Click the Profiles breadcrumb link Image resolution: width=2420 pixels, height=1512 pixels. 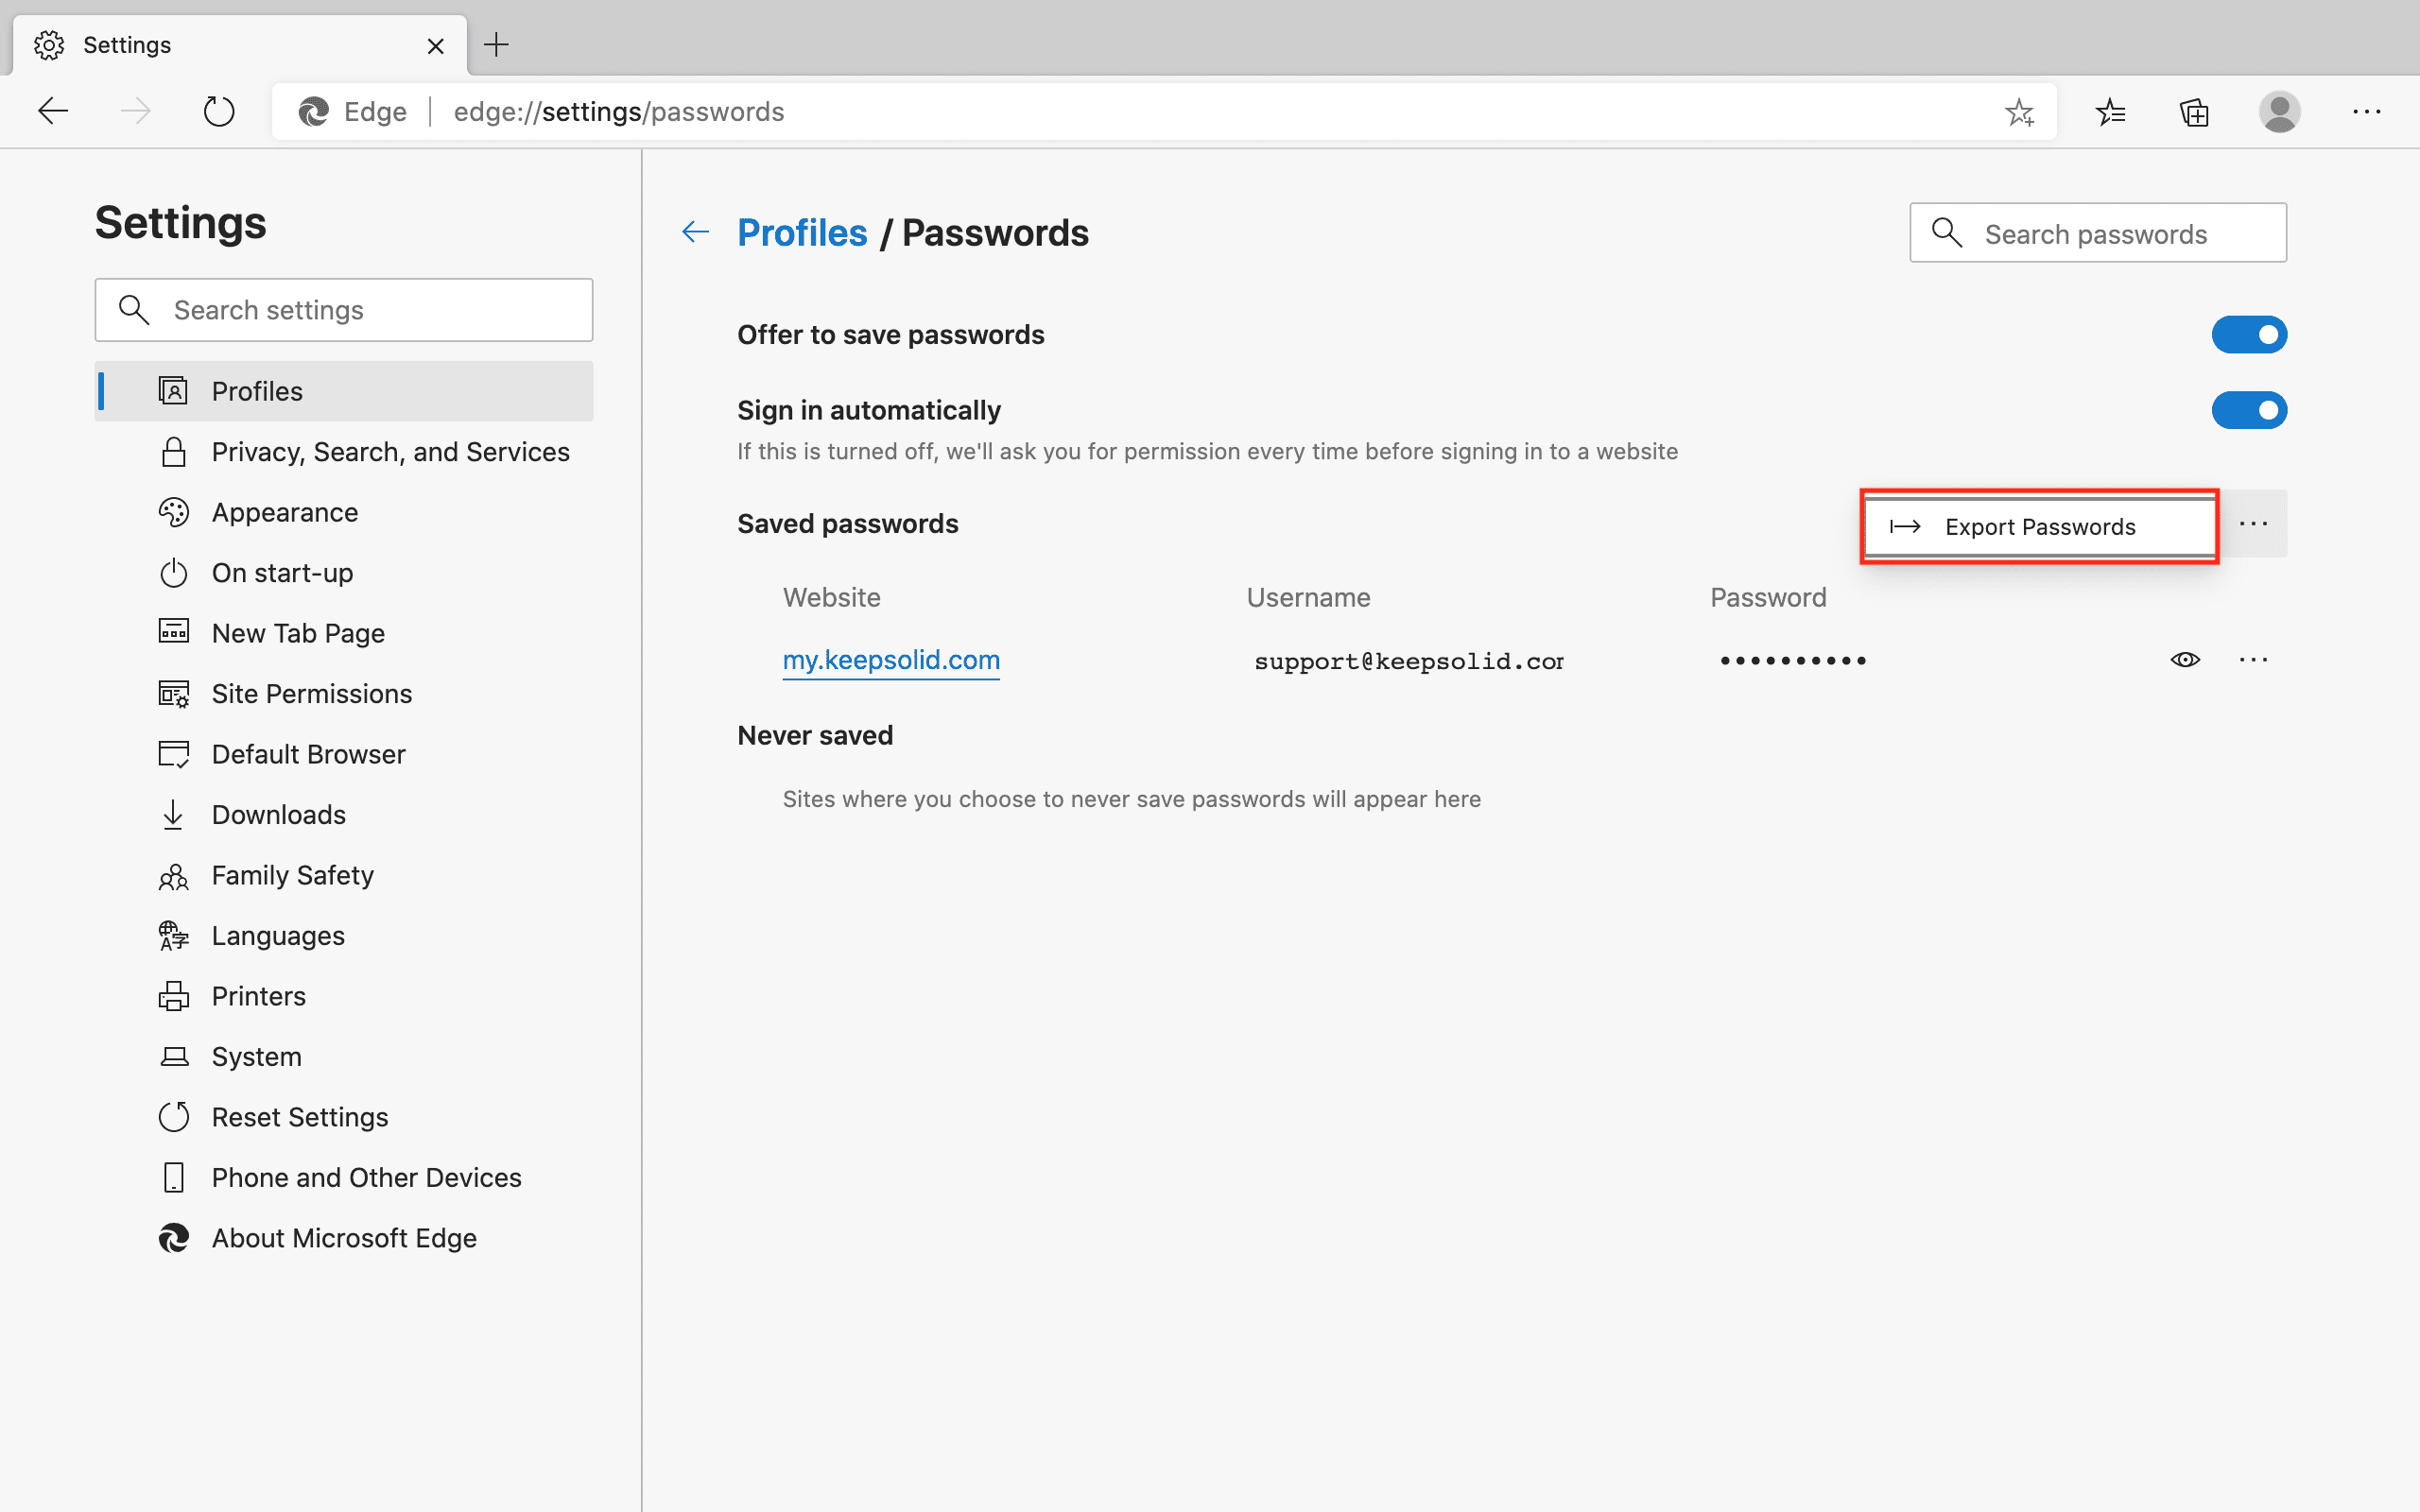coord(802,233)
